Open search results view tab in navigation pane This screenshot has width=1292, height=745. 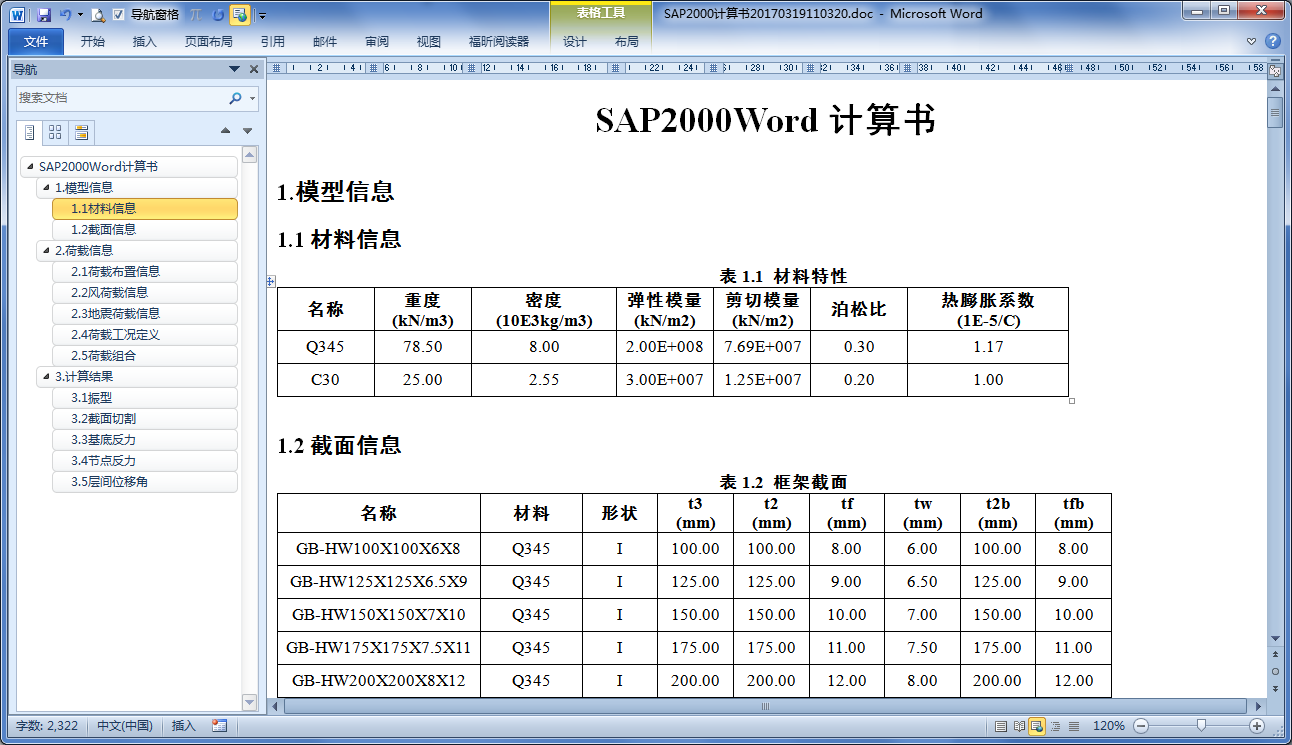[x=81, y=132]
